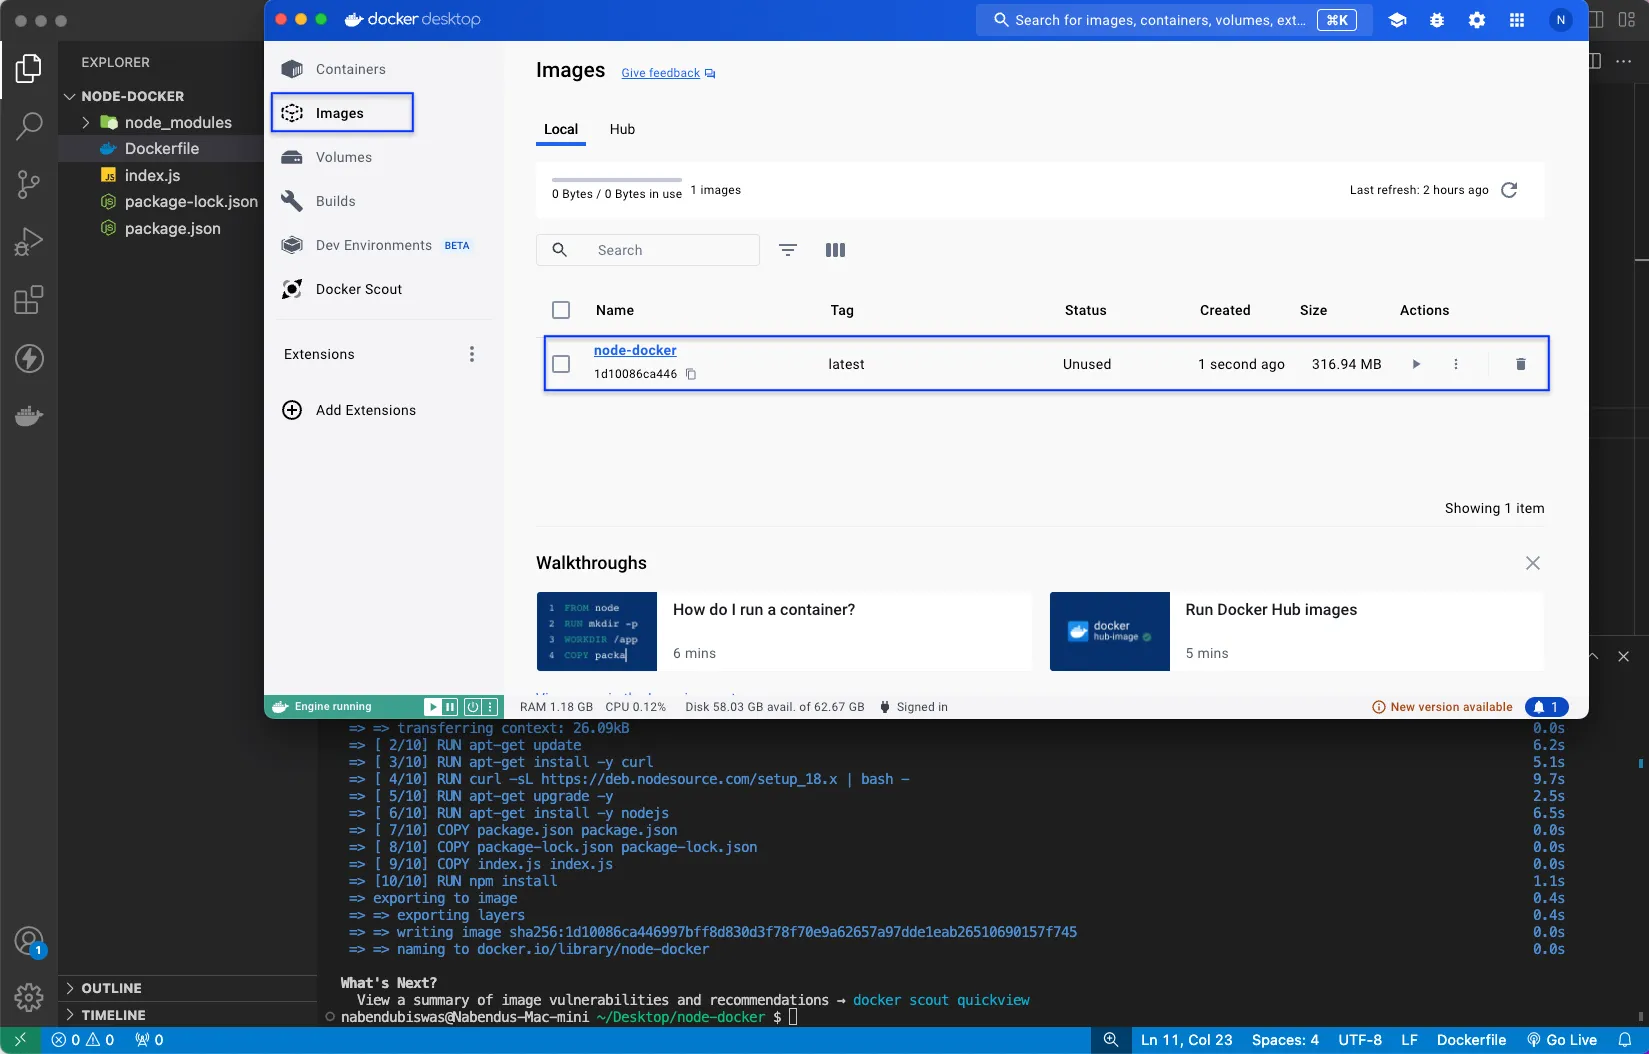
Task: Open the Thunder Client lightning icon
Action: click(x=29, y=358)
